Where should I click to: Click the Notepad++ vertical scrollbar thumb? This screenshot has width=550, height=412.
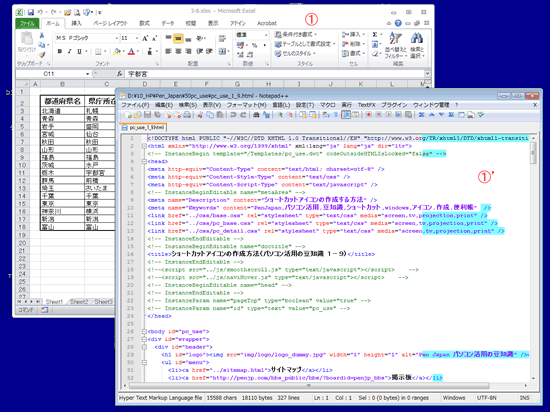click(533, 153)
